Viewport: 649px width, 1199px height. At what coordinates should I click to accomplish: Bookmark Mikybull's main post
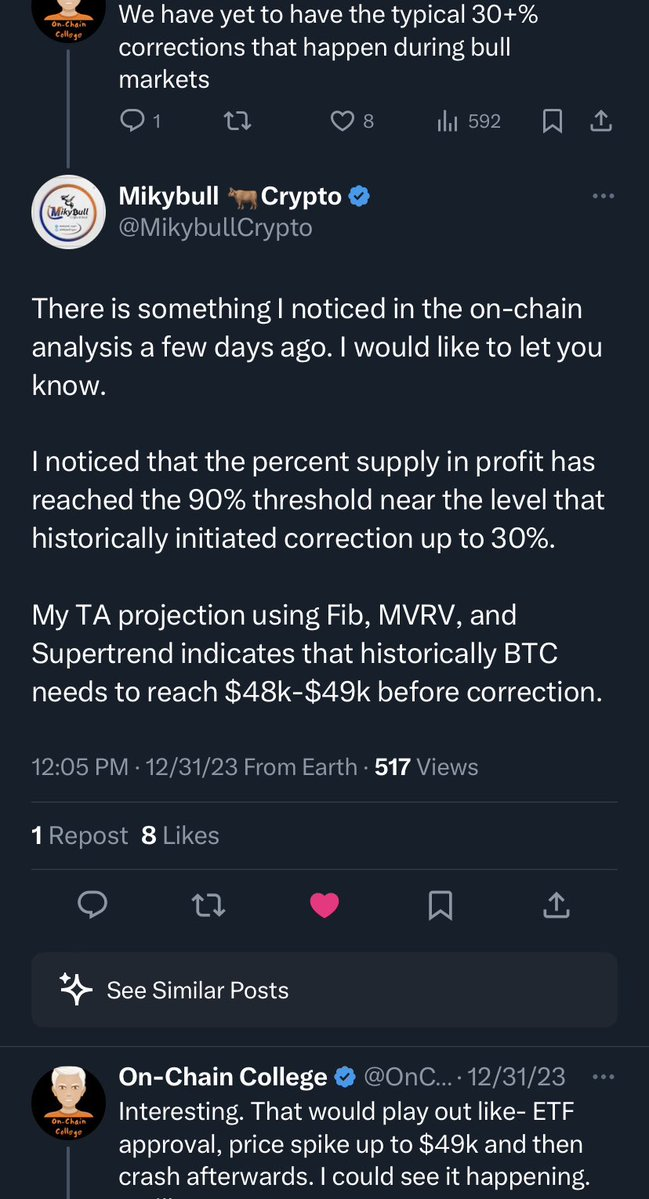[x=440, y=906]
